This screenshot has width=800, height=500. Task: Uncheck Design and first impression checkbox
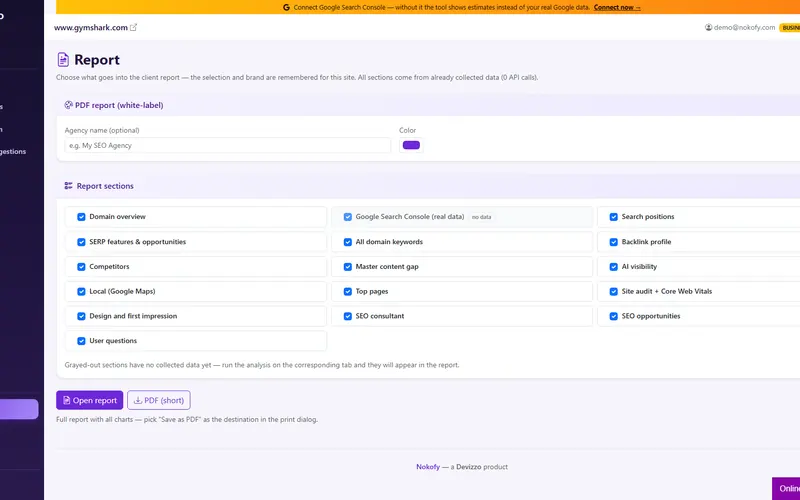pyautogui.click(x=81, y=316)
